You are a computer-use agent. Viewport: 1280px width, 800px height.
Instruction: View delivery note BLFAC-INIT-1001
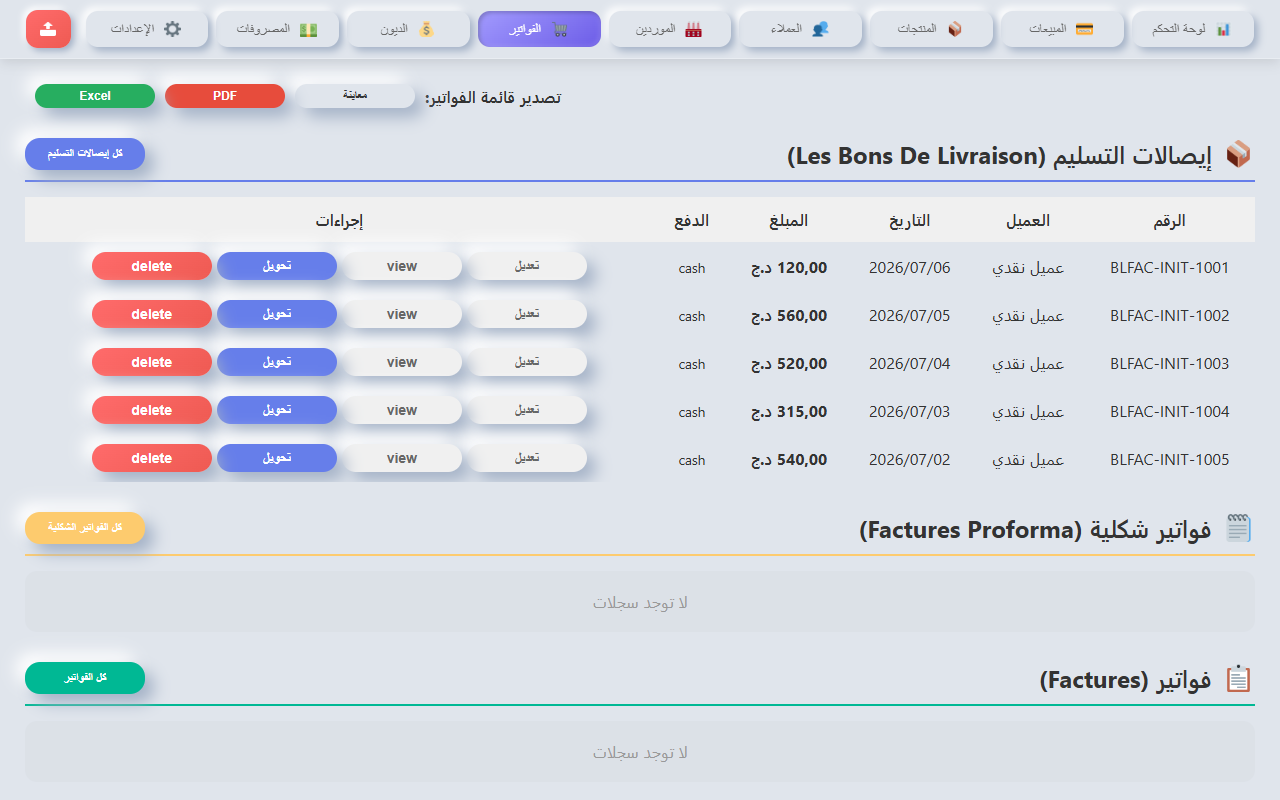pos(402,266)
